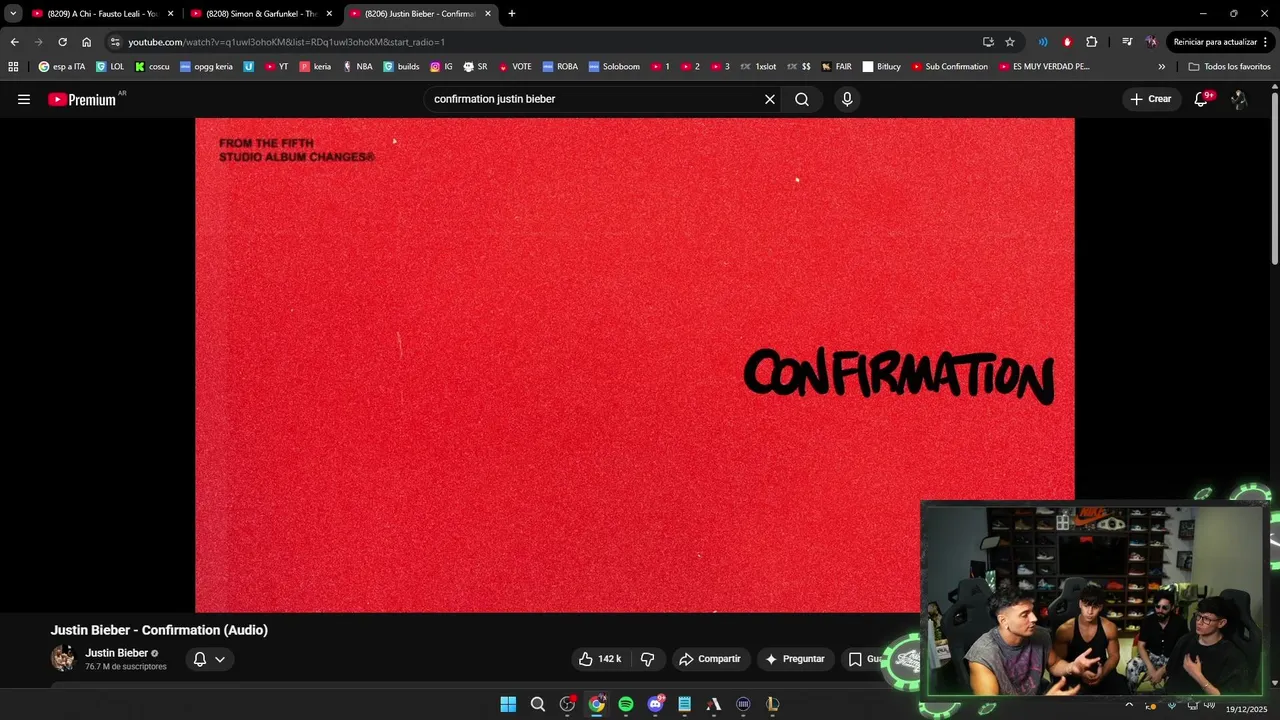Go back with the browser back arrow

(14, 42)
